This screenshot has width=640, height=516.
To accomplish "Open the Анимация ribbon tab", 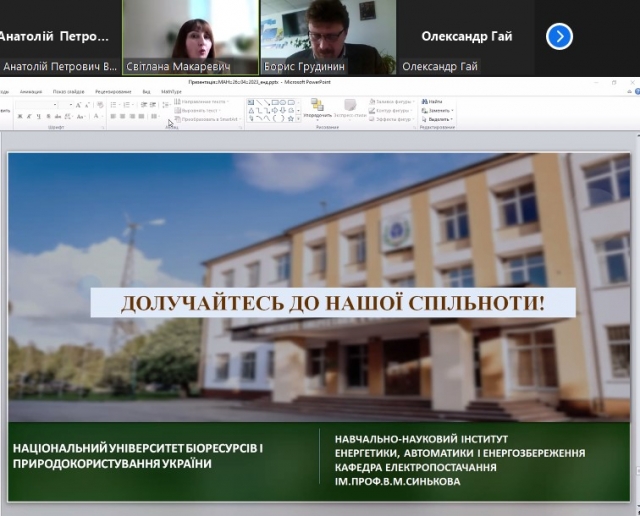I will point(31,92).
